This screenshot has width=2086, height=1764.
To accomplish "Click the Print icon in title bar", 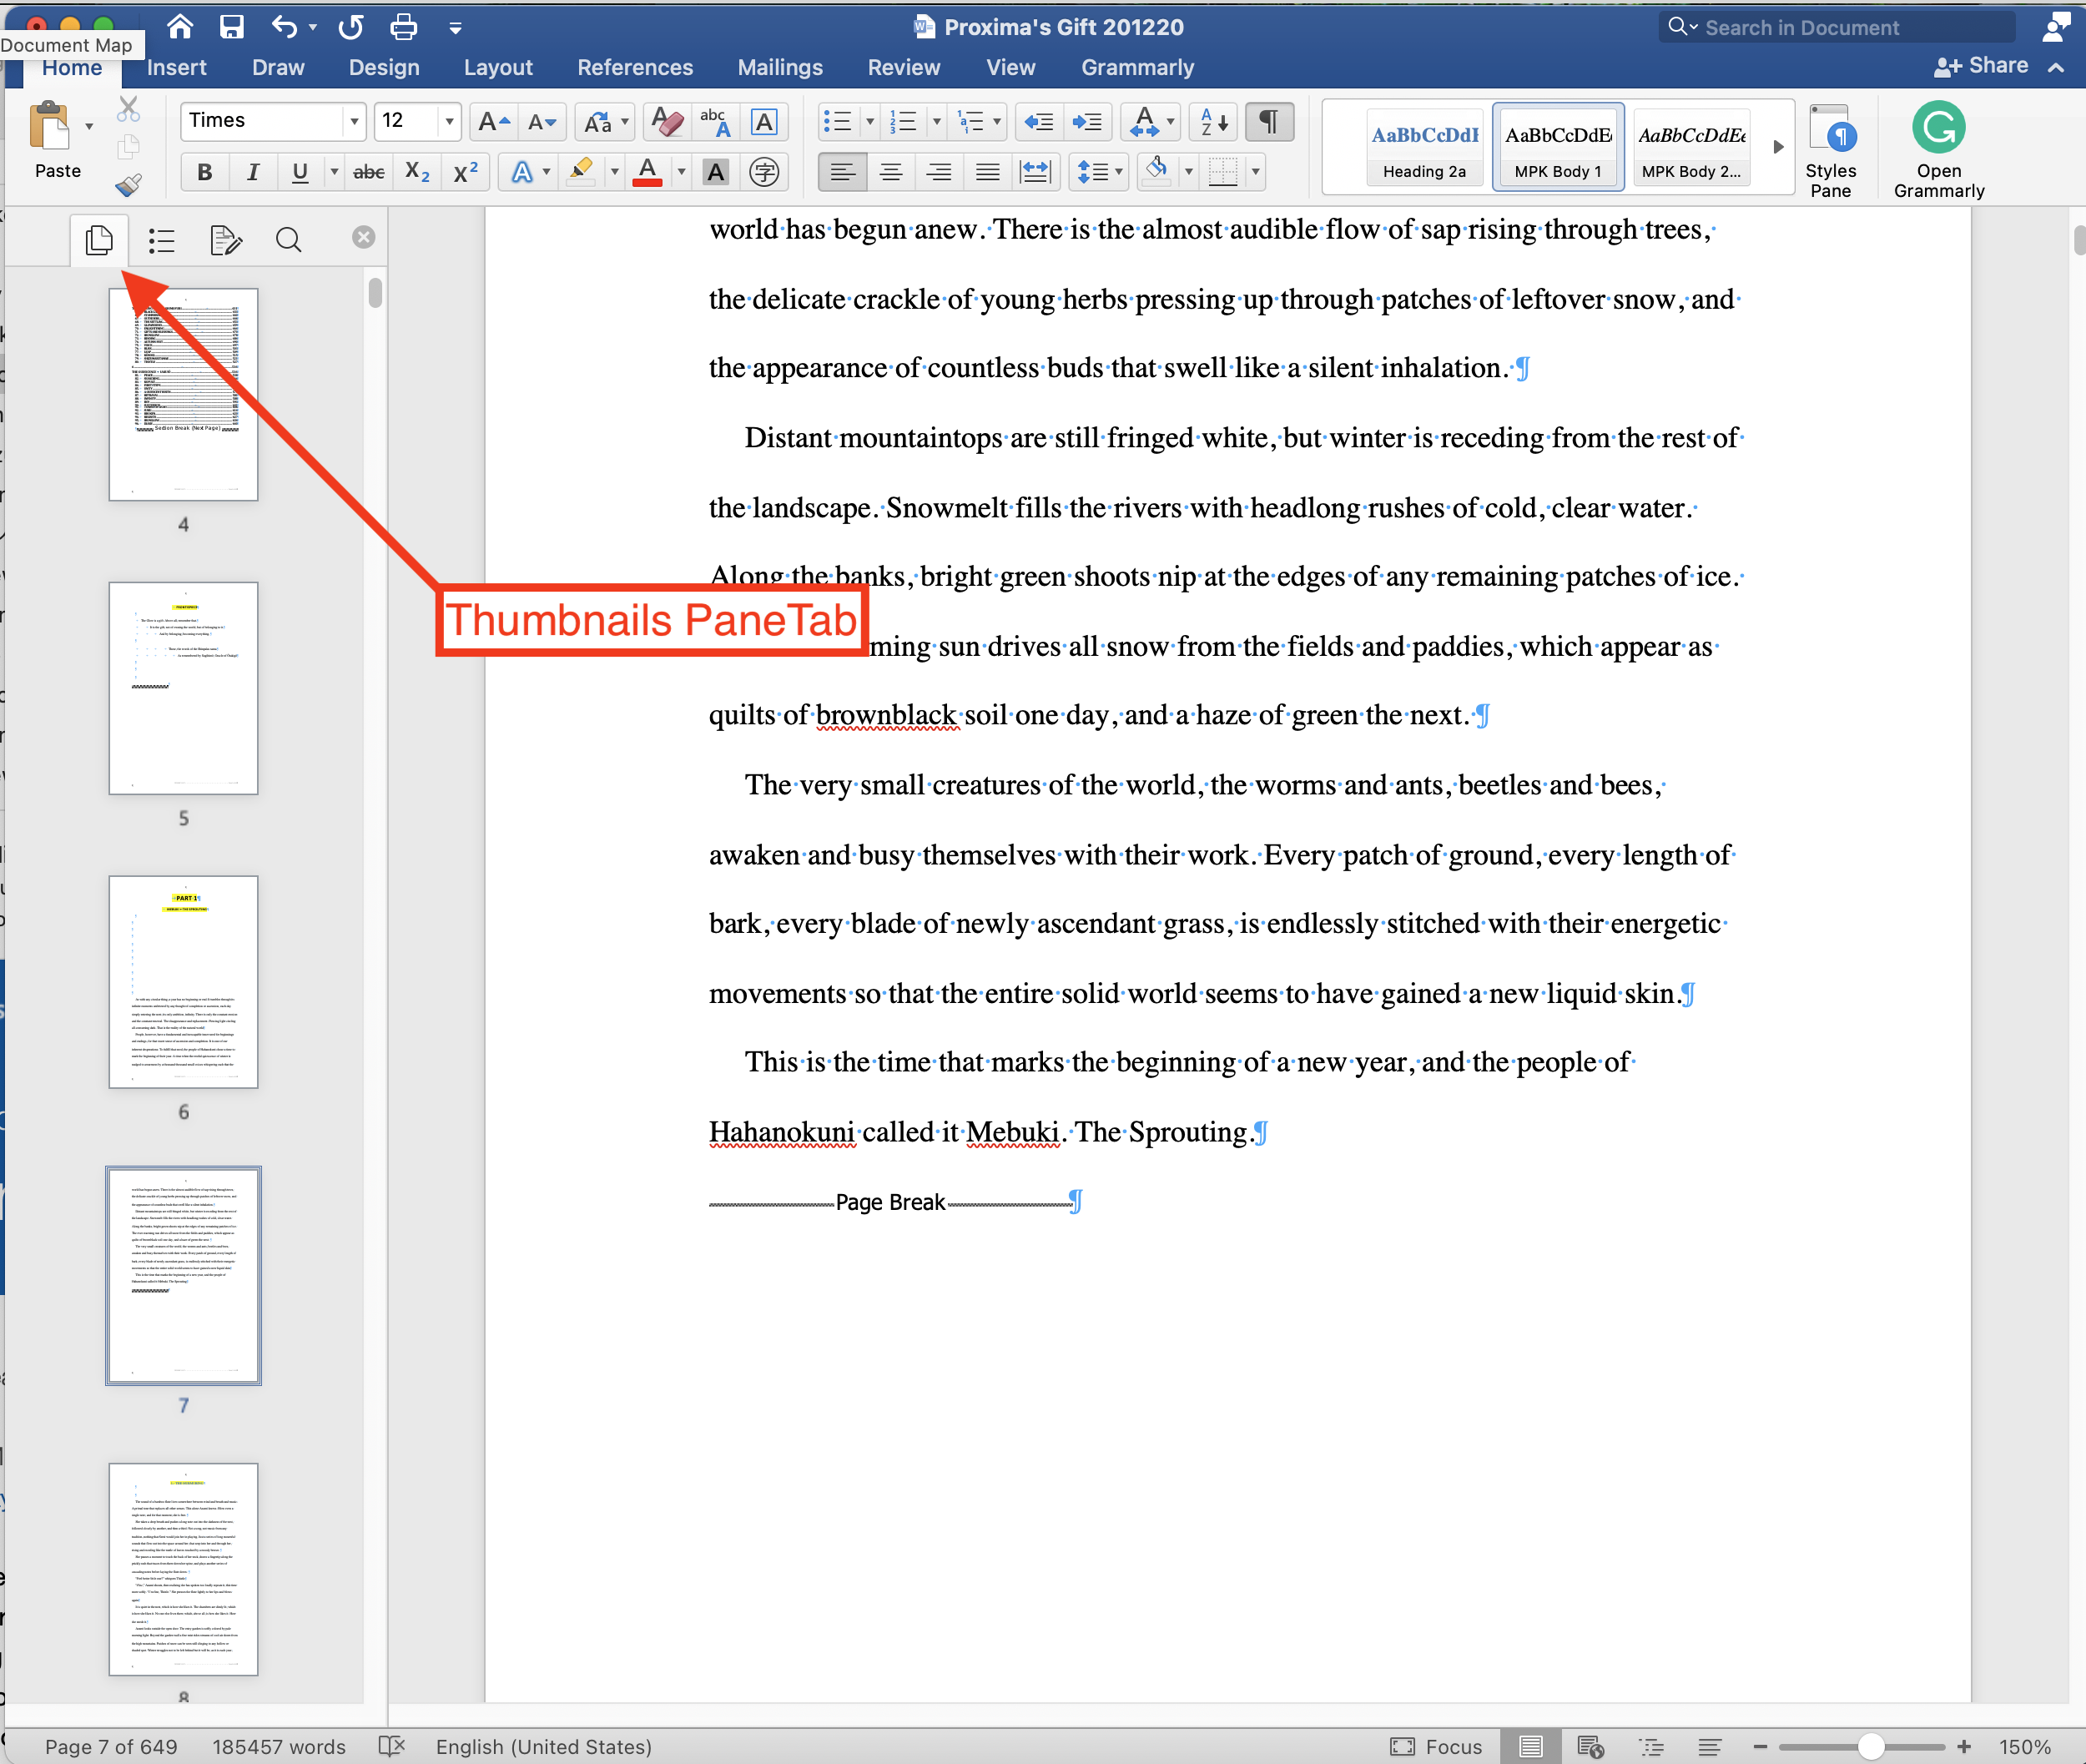I will click(x=403, y=27).
